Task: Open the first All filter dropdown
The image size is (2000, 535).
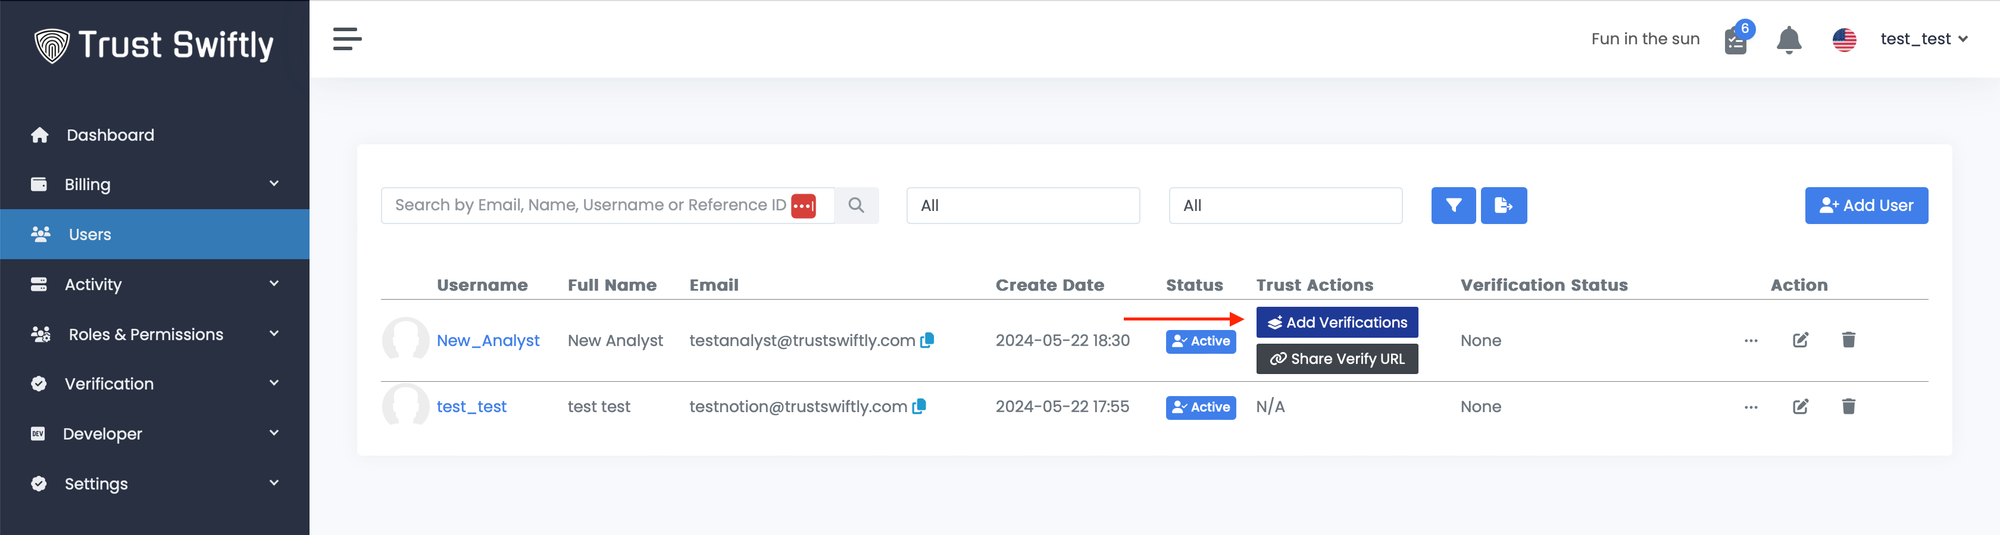Action: tap(1022, 206)
